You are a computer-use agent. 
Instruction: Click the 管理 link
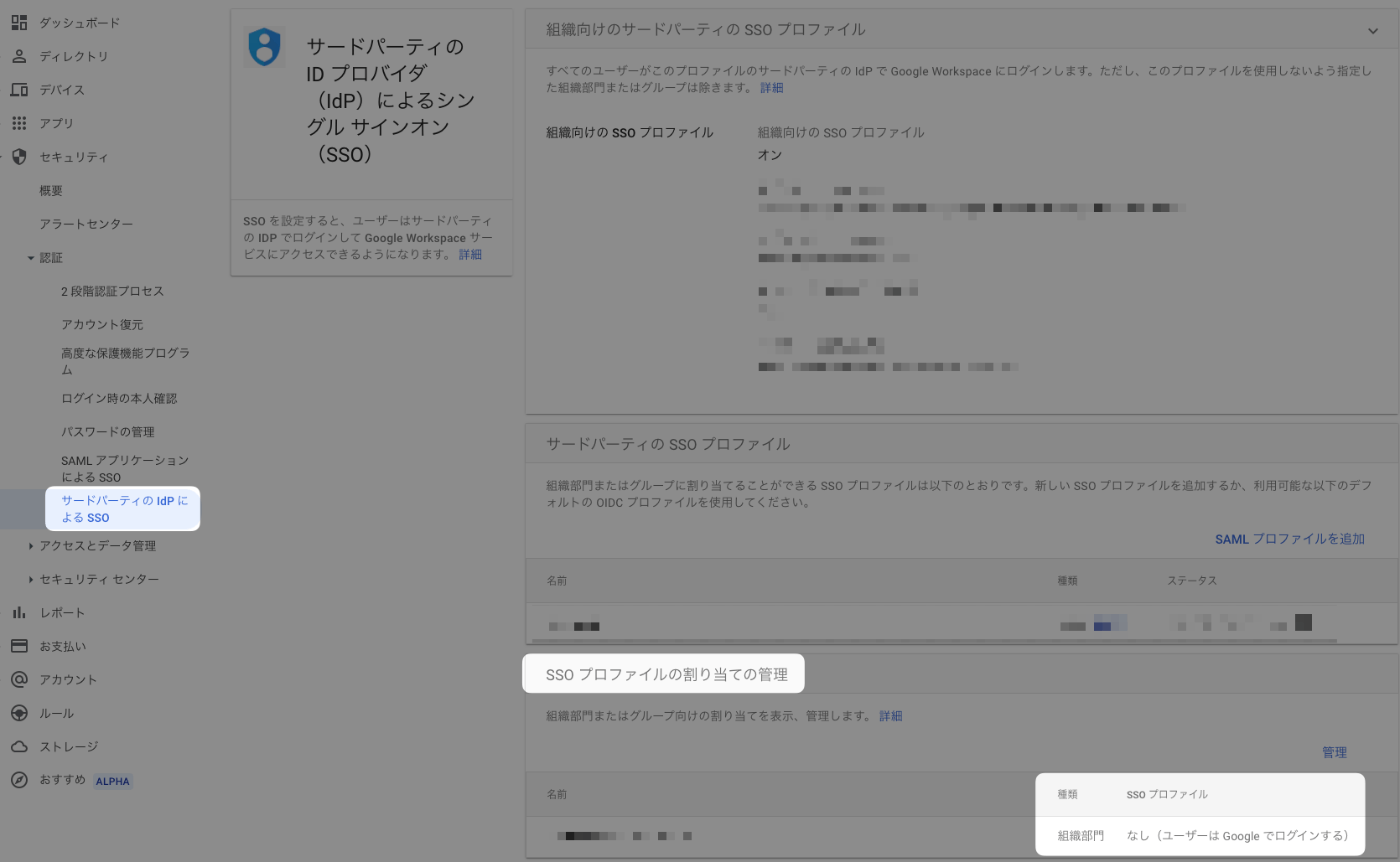1334,752
